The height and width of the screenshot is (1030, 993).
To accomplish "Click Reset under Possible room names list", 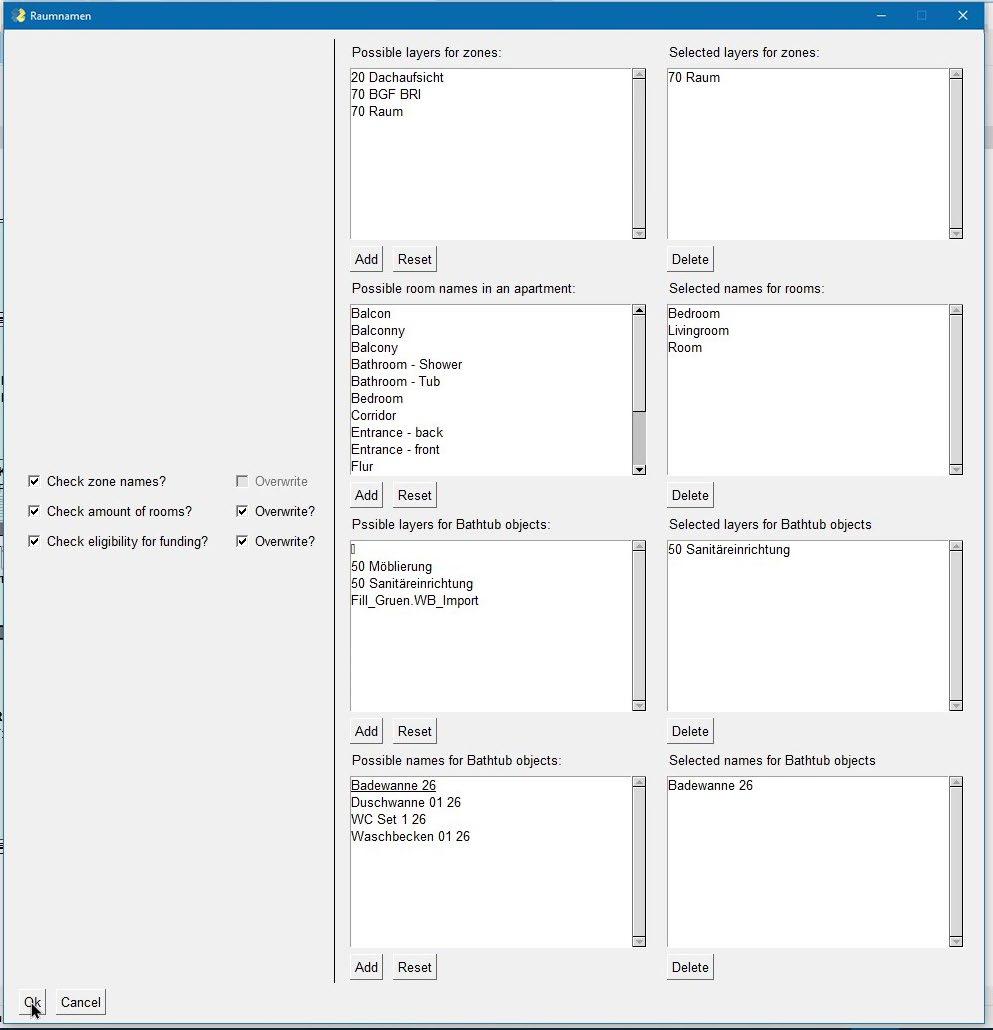I will 414,495.
